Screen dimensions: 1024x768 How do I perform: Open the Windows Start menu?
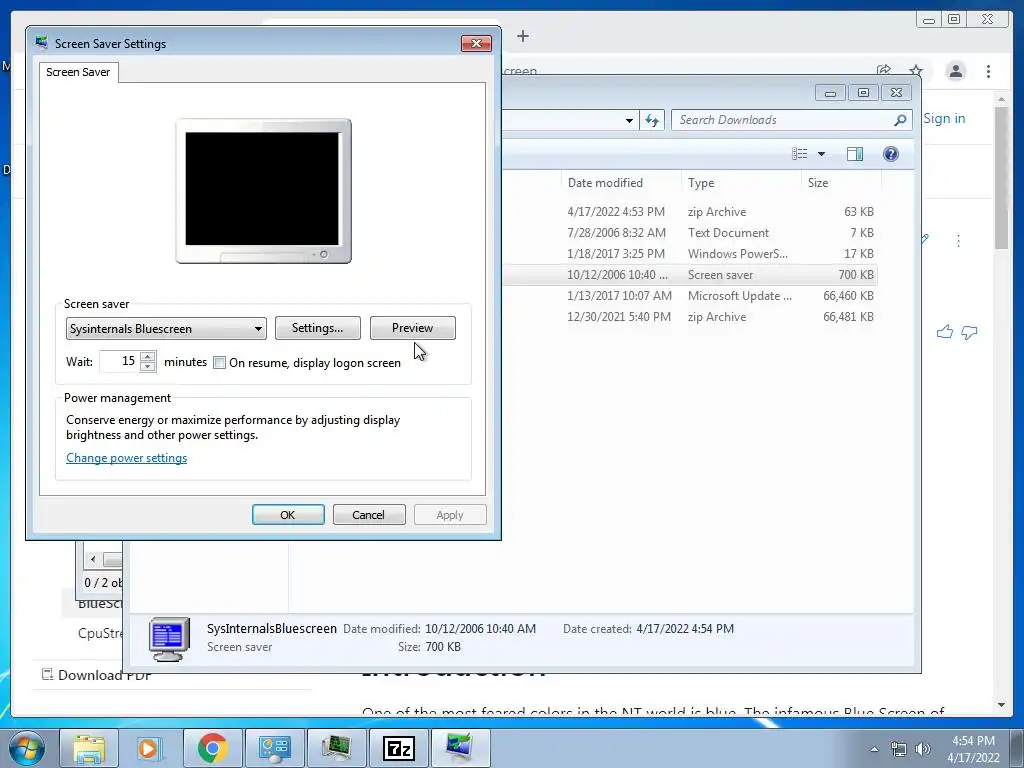click(x=27, y=748)
